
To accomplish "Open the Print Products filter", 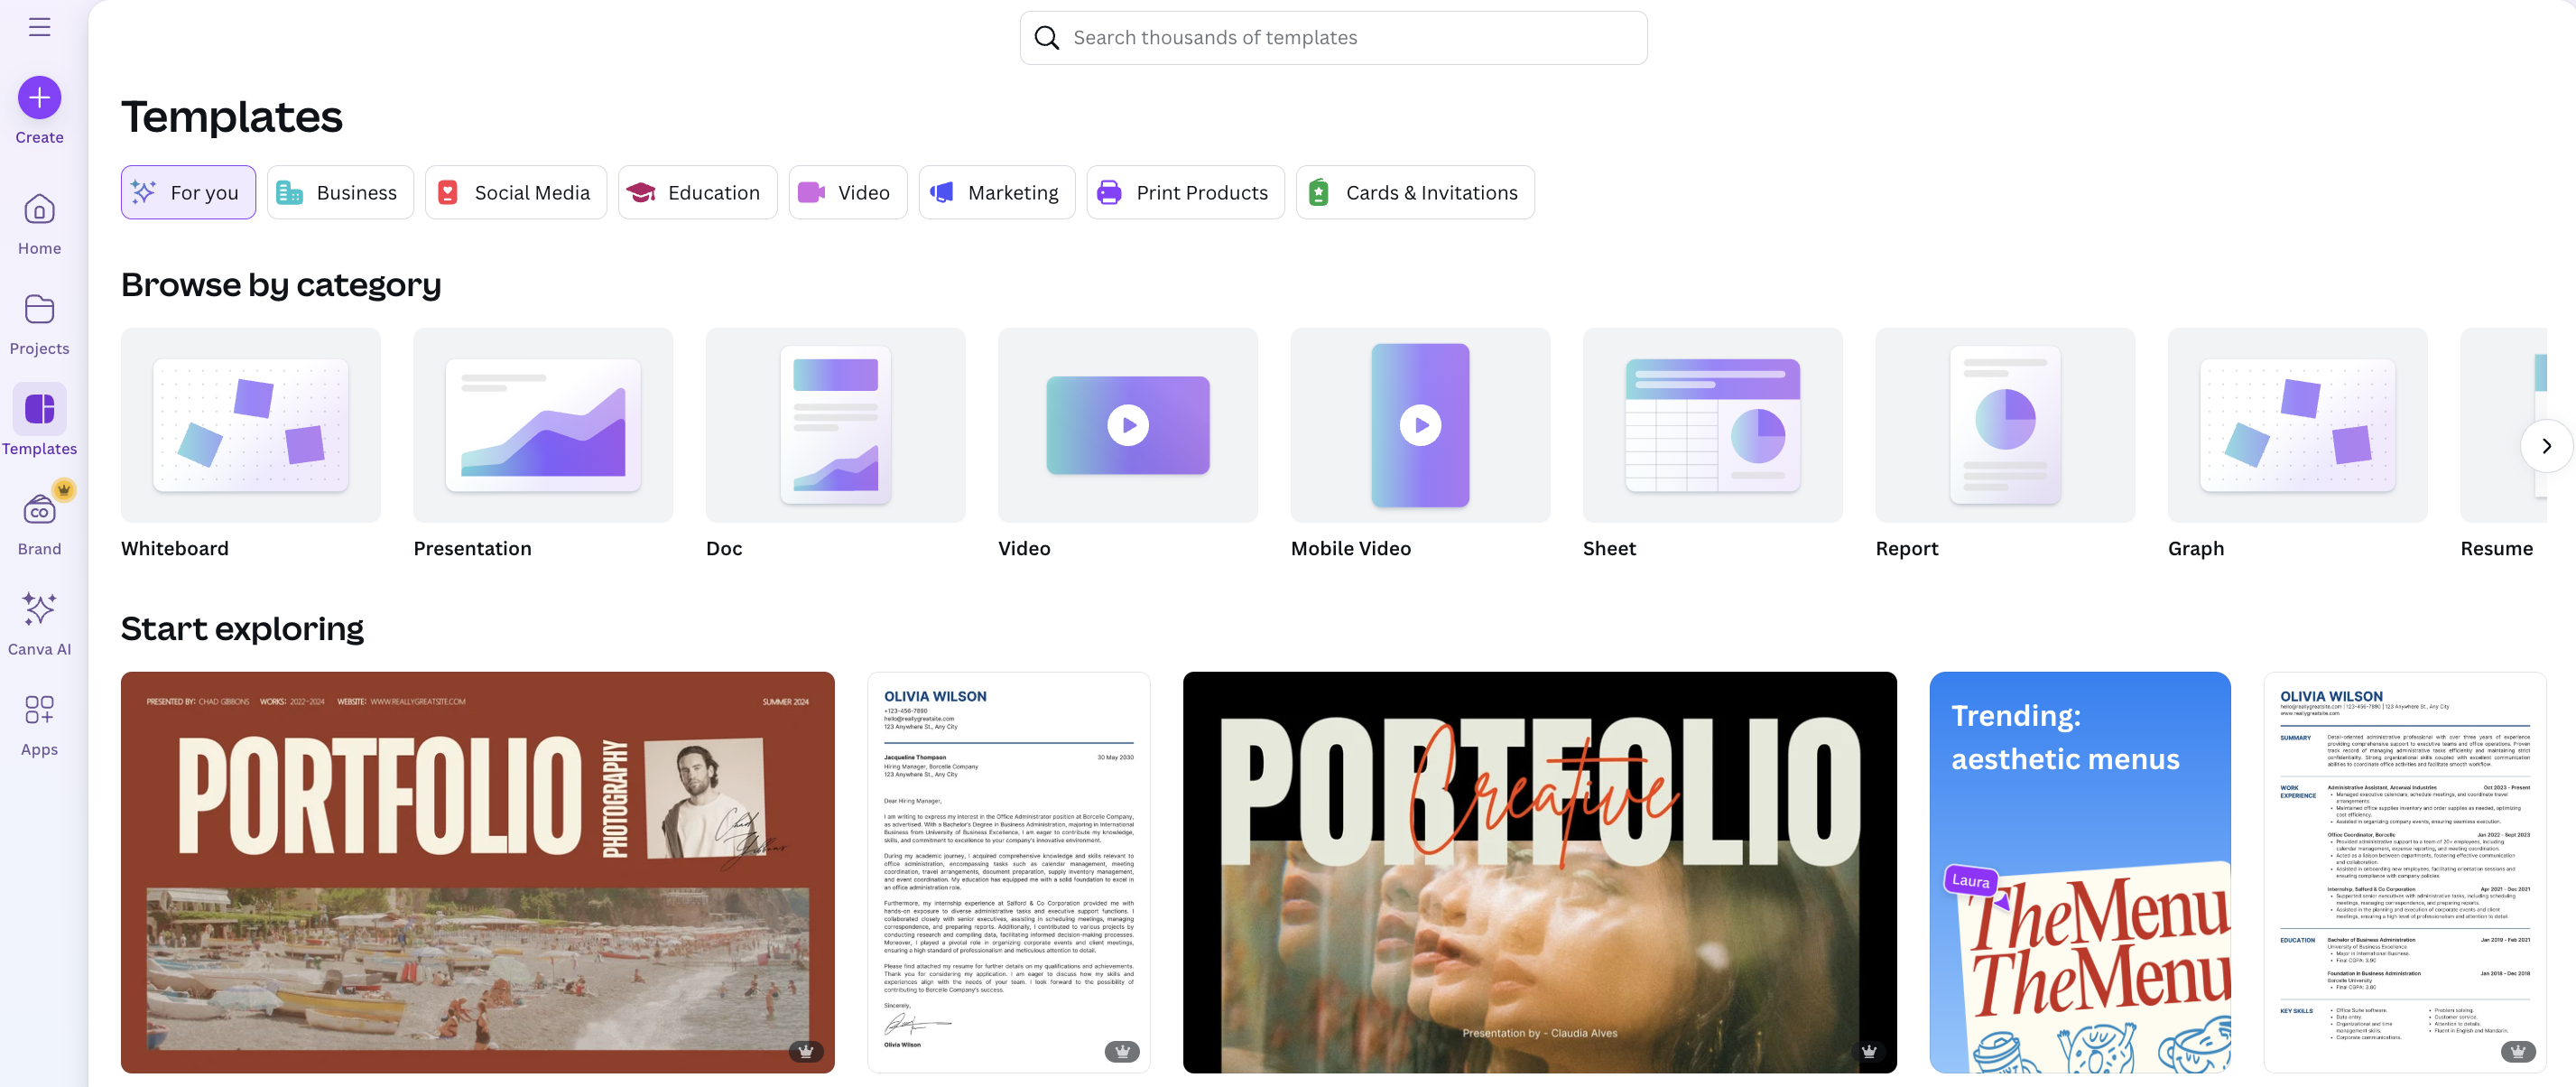I will [x=1185, y=192].
